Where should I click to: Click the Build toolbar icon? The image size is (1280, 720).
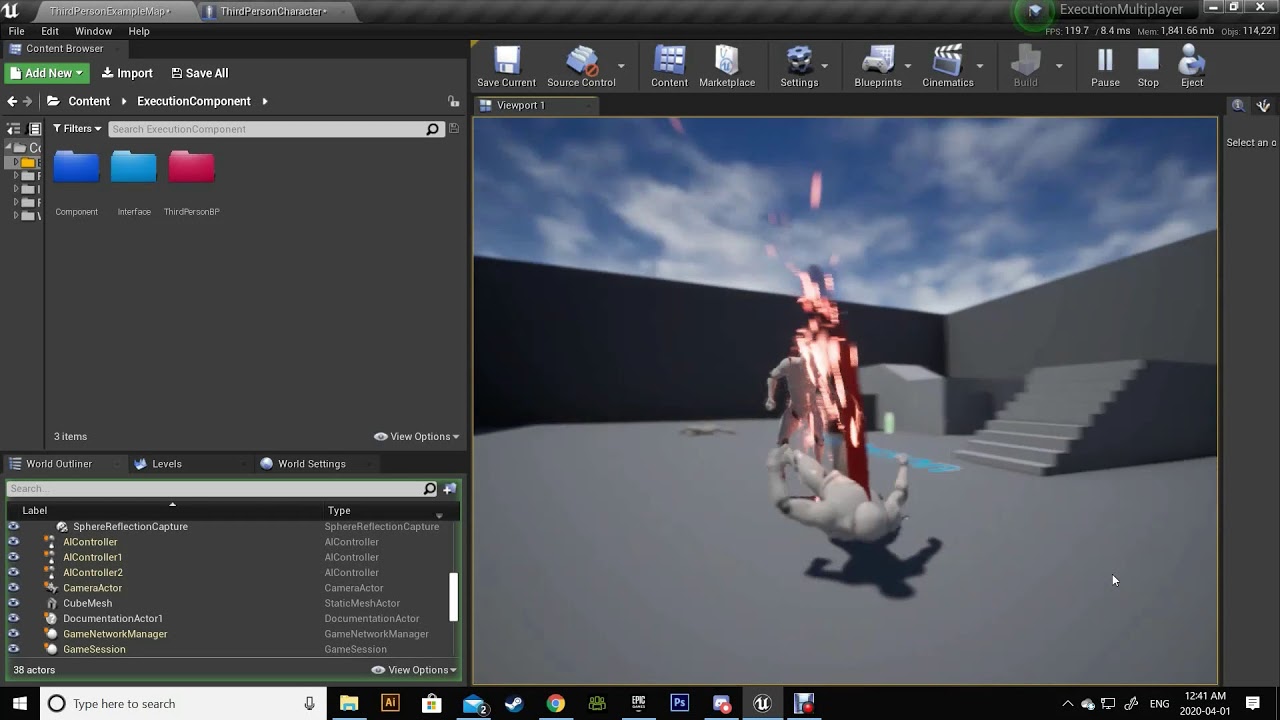pos(1025,66)
